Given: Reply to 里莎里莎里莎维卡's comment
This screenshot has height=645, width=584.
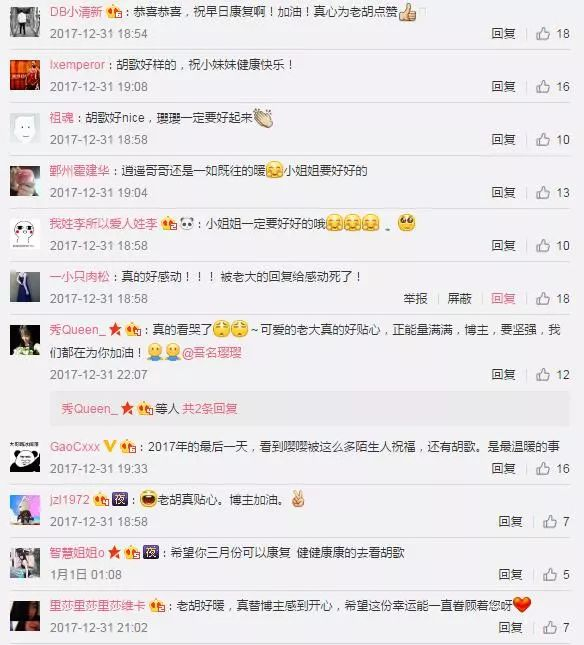Looking at the screenshot, I should [x=510, y=628].
